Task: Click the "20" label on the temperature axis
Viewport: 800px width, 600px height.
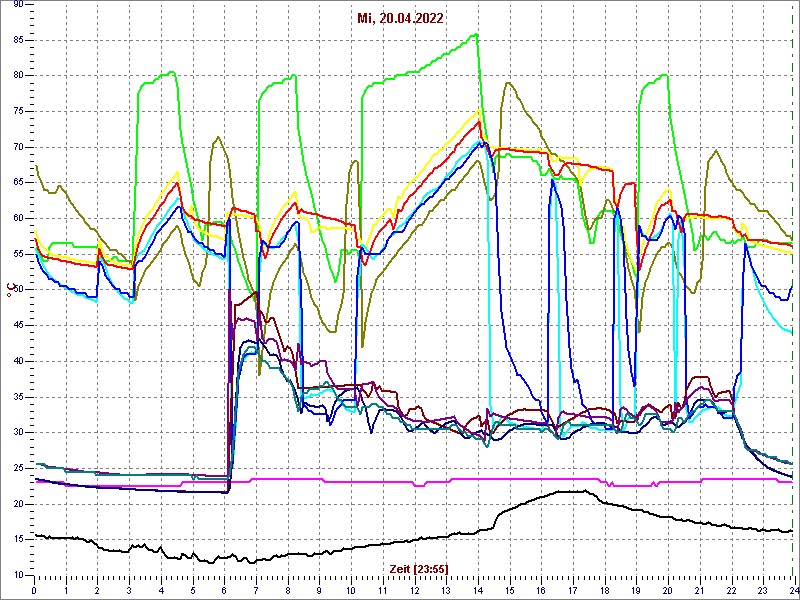Action: coord(17,505)
